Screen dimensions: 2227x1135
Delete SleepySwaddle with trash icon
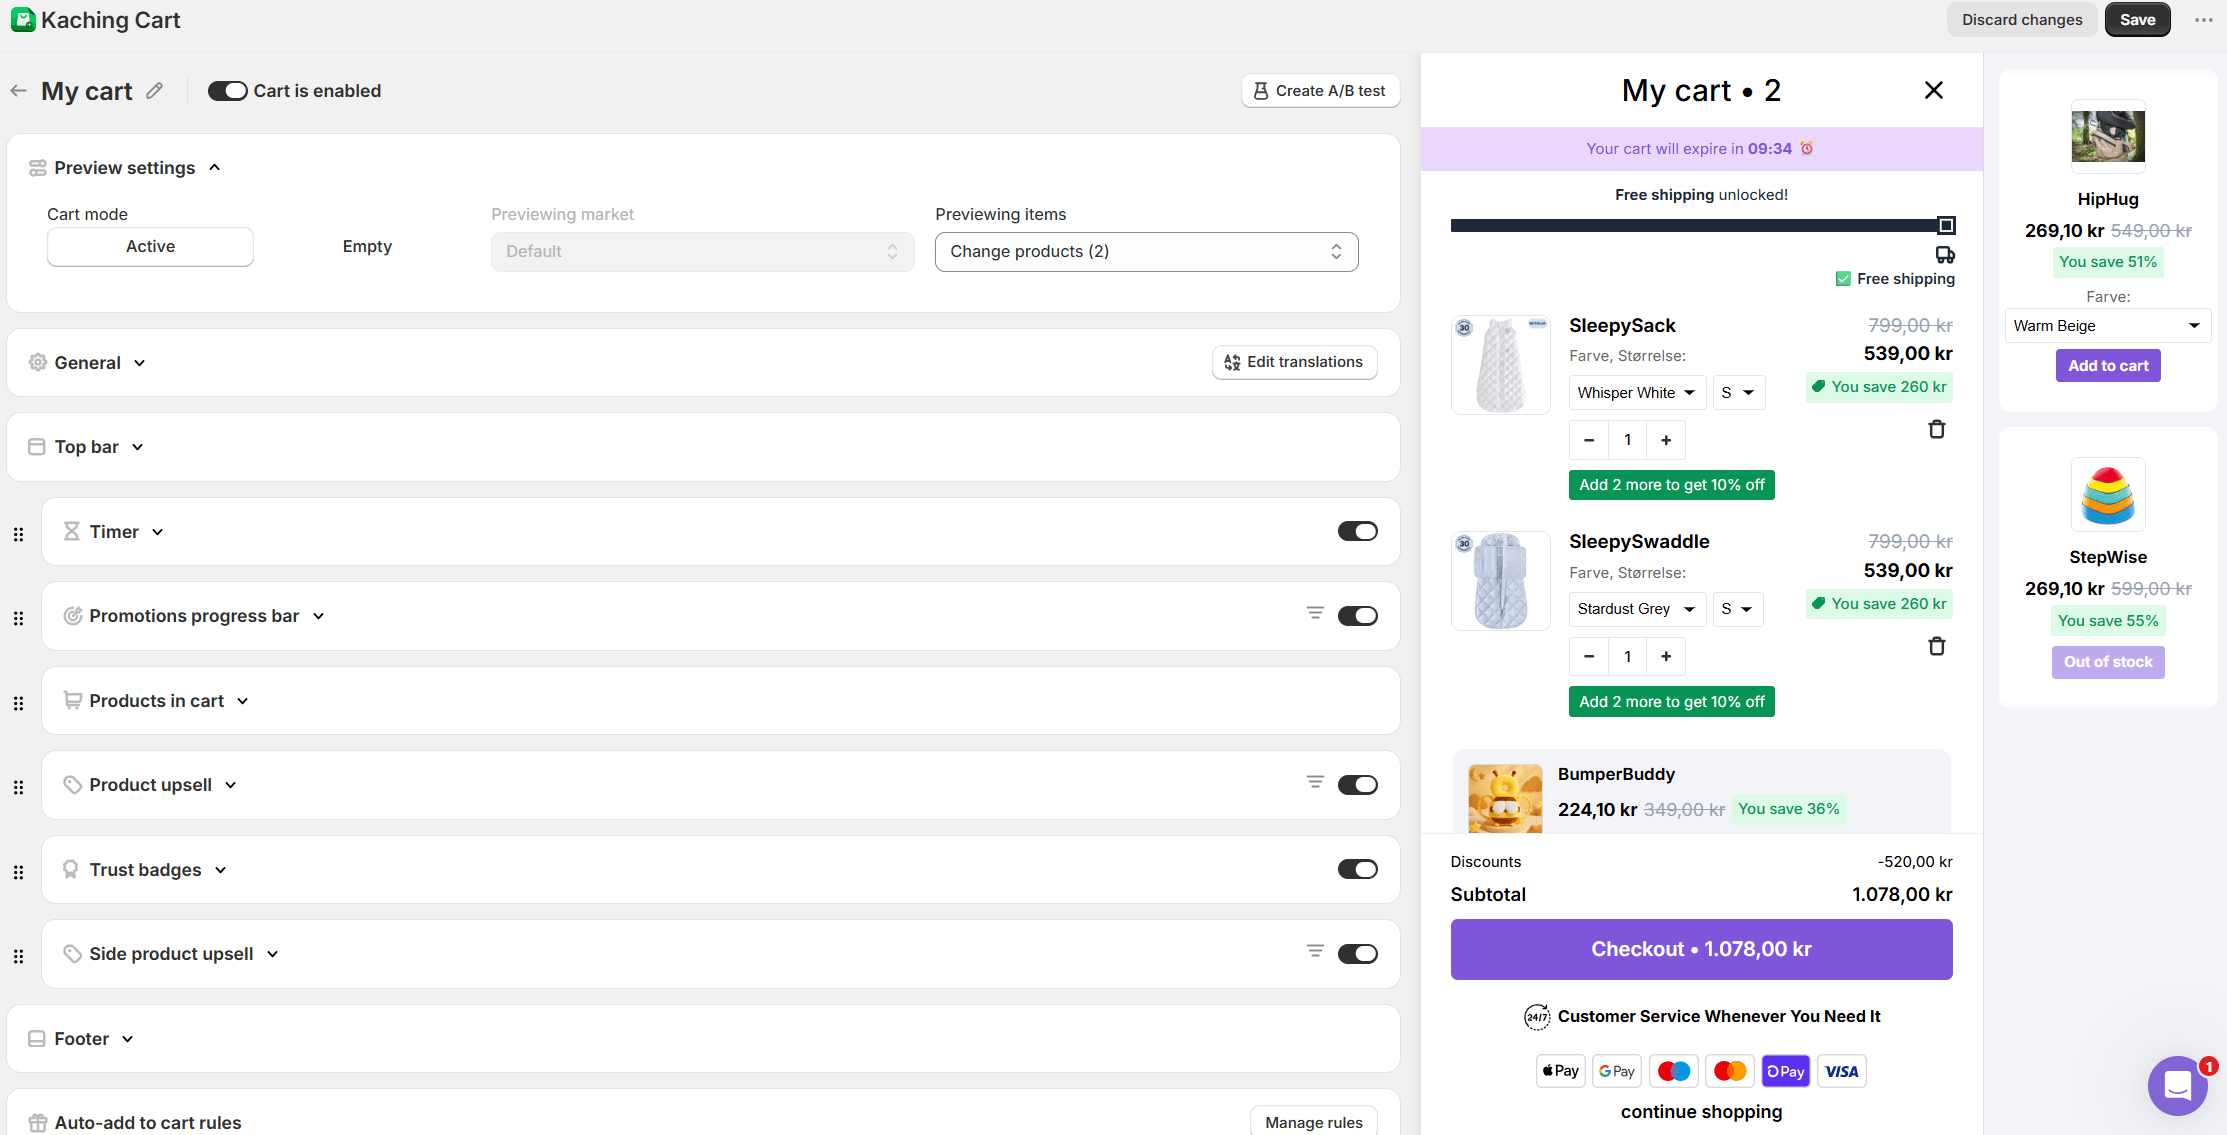pos(1937,646)
